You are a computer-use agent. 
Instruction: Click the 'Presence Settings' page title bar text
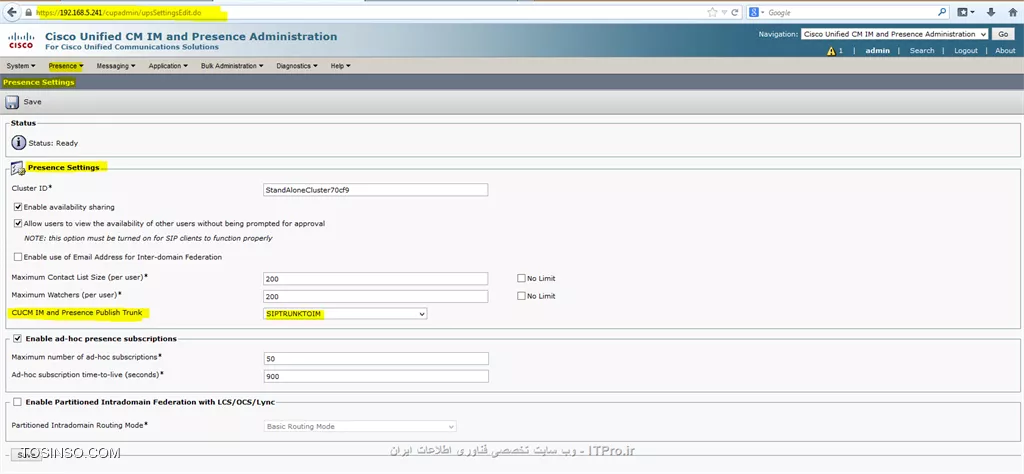click(x=39, y=82)
